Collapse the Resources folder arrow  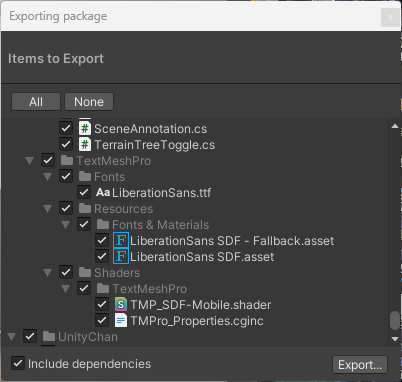coord(48,209)
